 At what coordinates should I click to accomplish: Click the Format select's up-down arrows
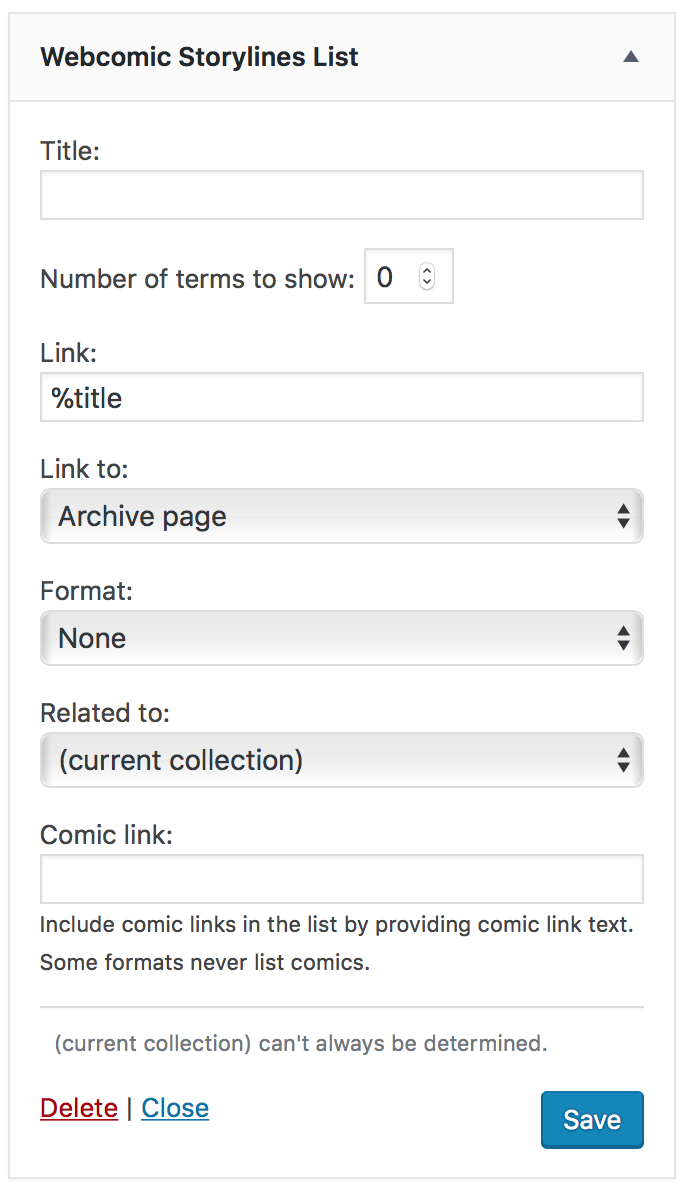[623, 638]
